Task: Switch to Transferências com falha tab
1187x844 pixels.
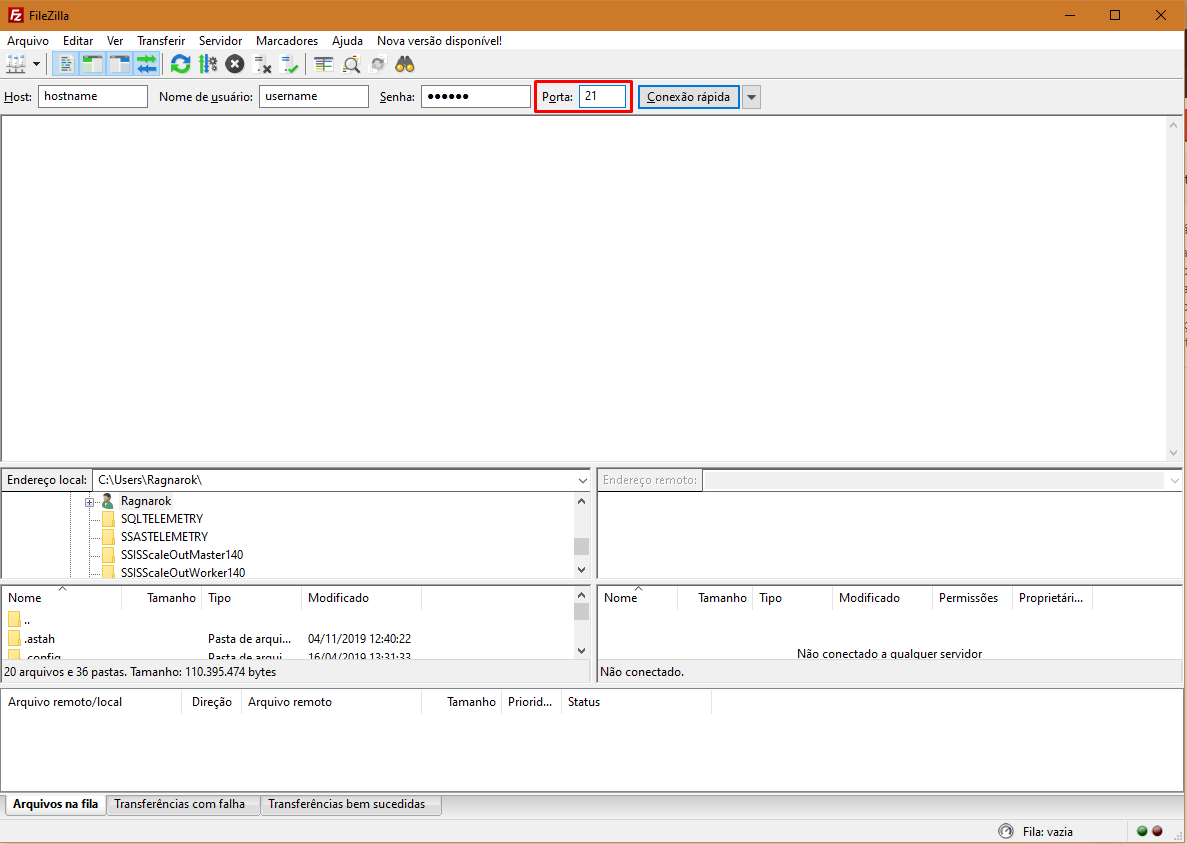Action: 179,804
